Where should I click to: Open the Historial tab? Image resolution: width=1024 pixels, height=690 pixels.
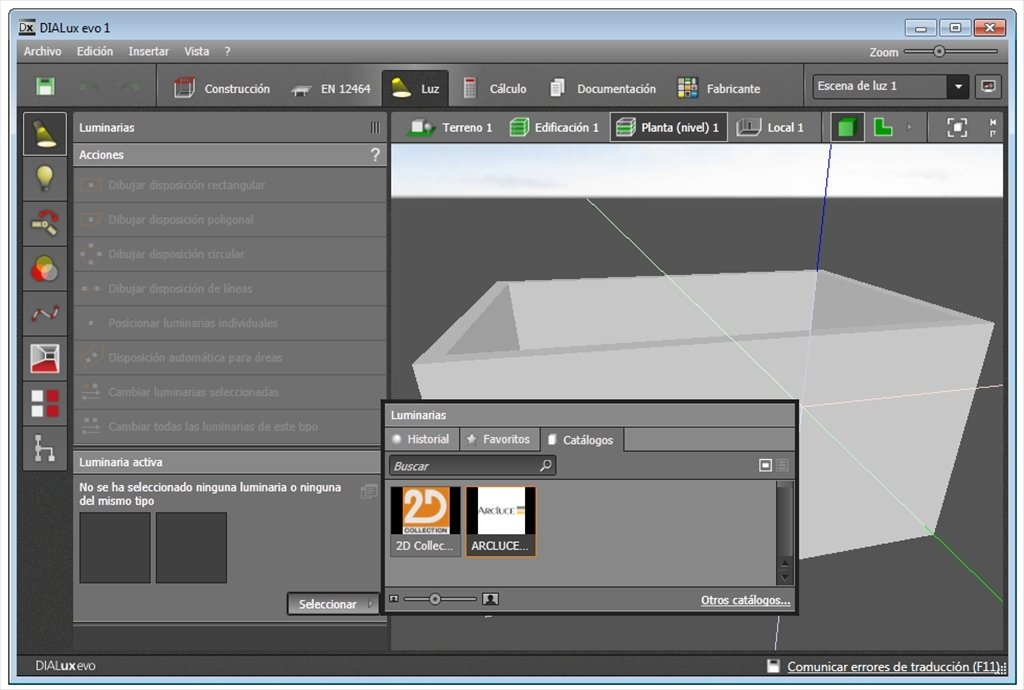click(421, 439)
